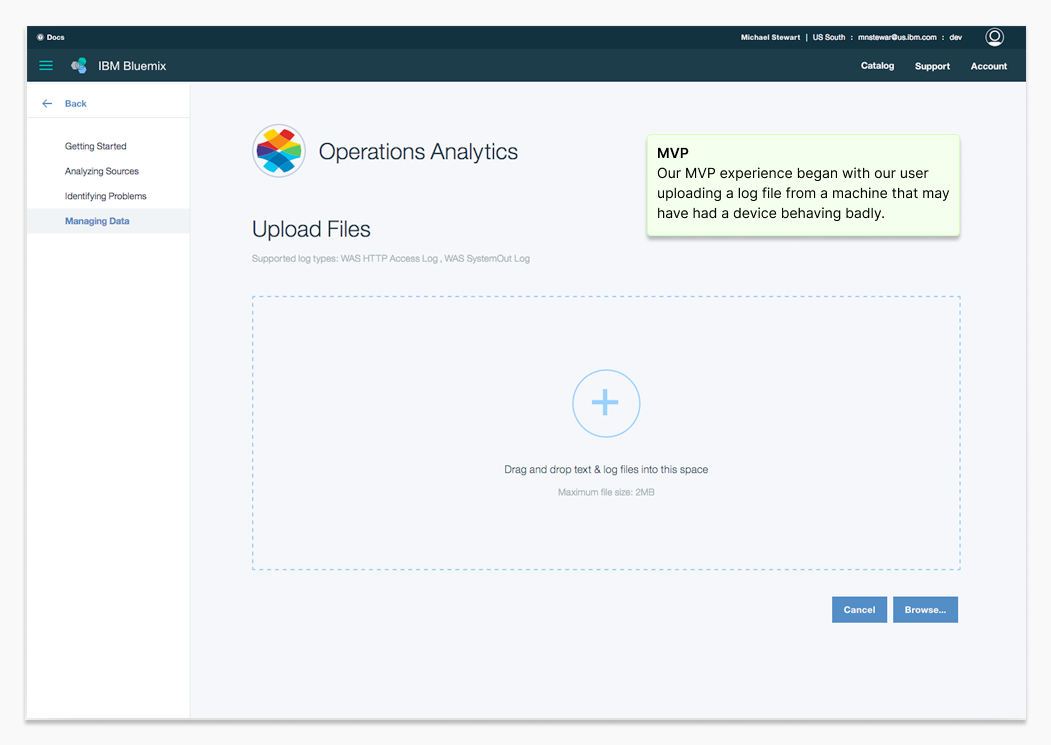The width and height of the screenshot is (1051, 745).
Task: Open the mnstewar@us.ibm.com organization selector
Action: pyautogui.click(x=897, y=37)
